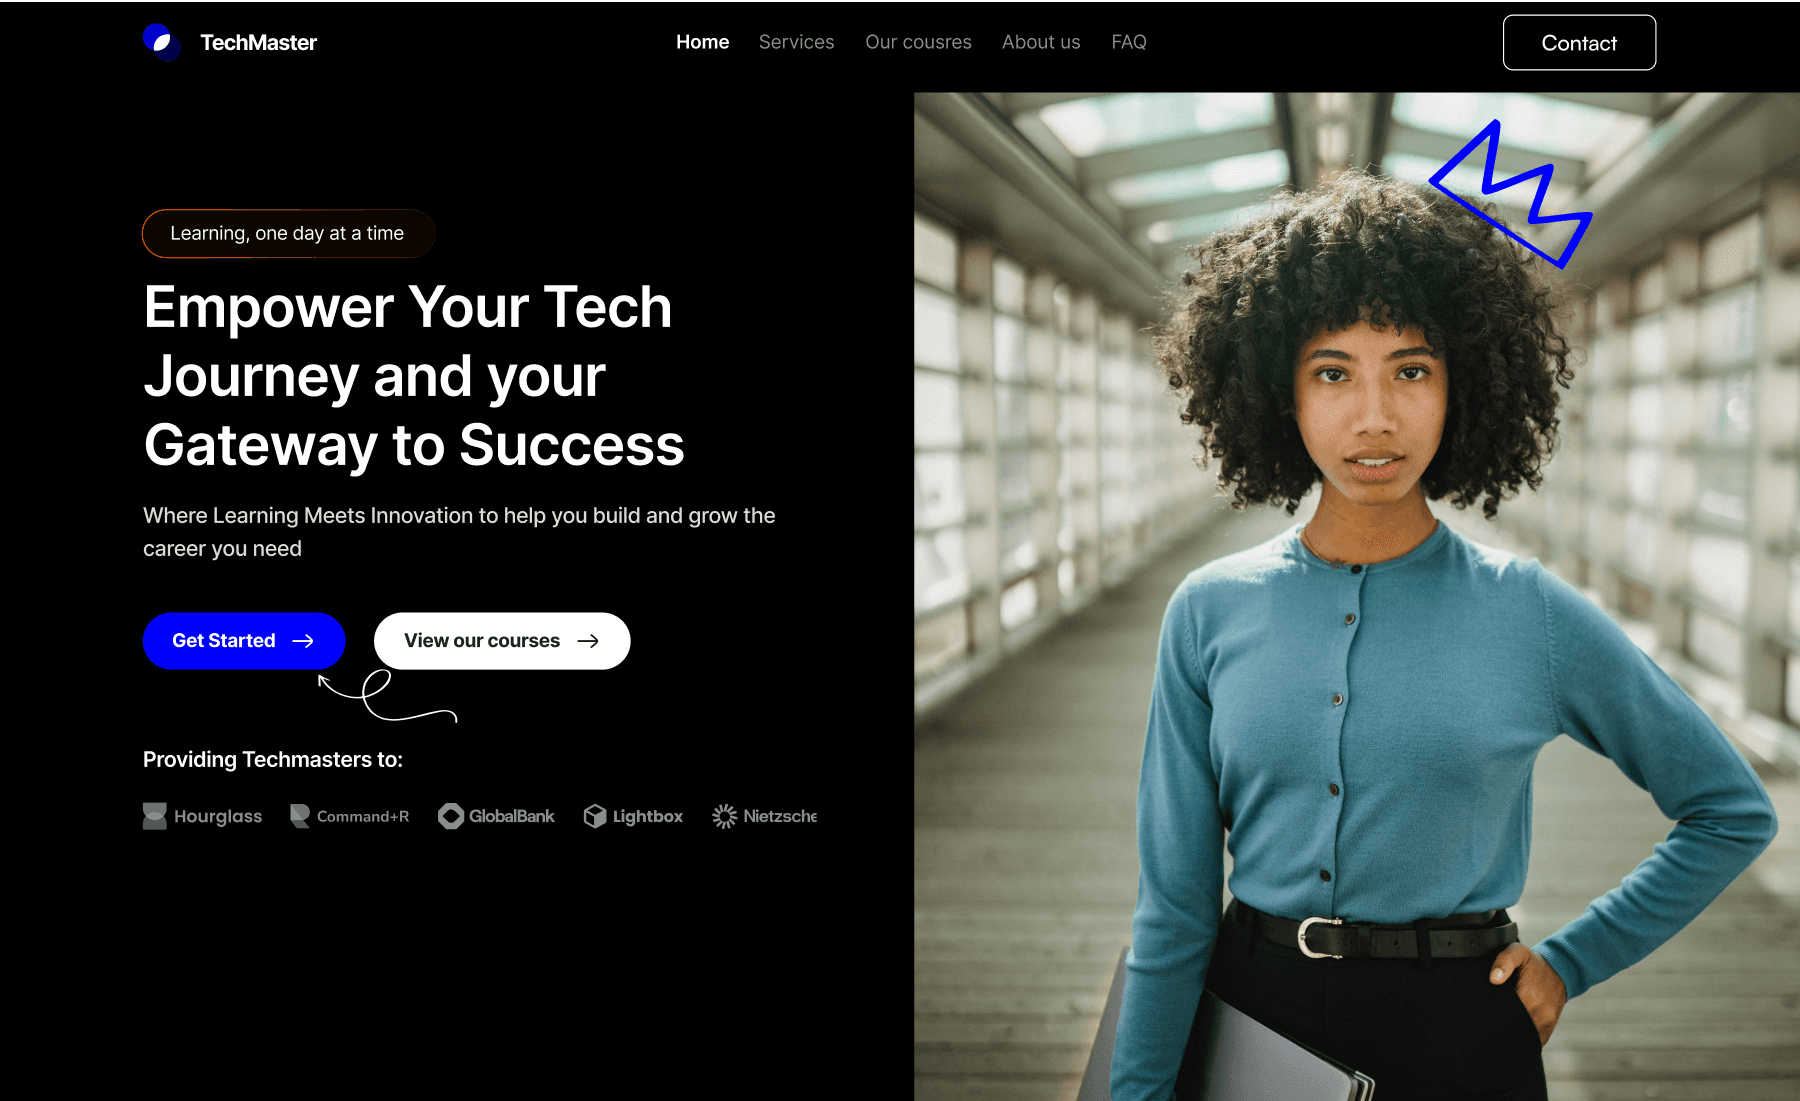Click the arrow icon in Get Started
The width and height of the screenshot is (1800, 1101).
[303, 641]
